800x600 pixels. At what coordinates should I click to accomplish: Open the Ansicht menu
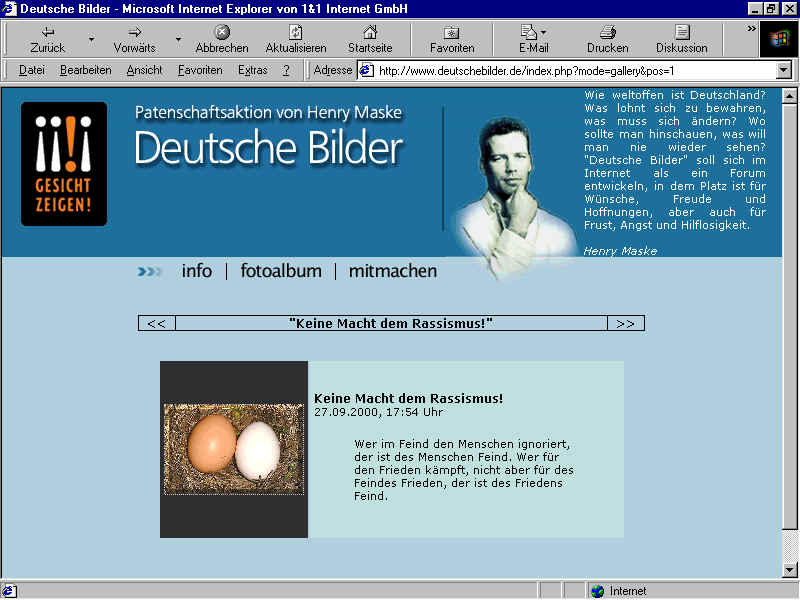[144, 70]
